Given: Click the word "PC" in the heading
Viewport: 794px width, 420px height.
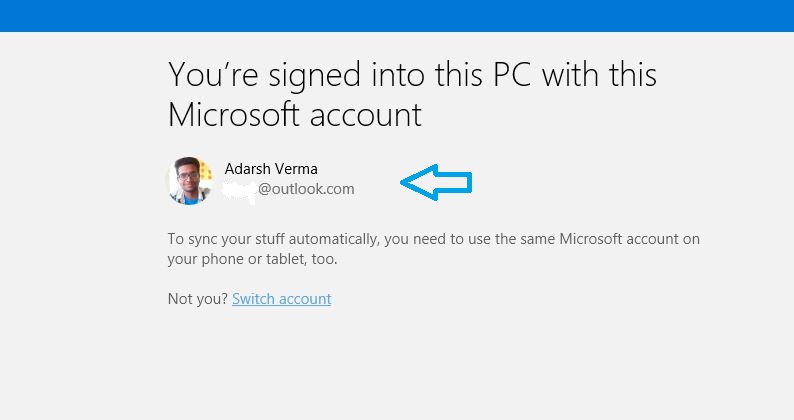Looking at the screenshot, I should coord(511,74).
